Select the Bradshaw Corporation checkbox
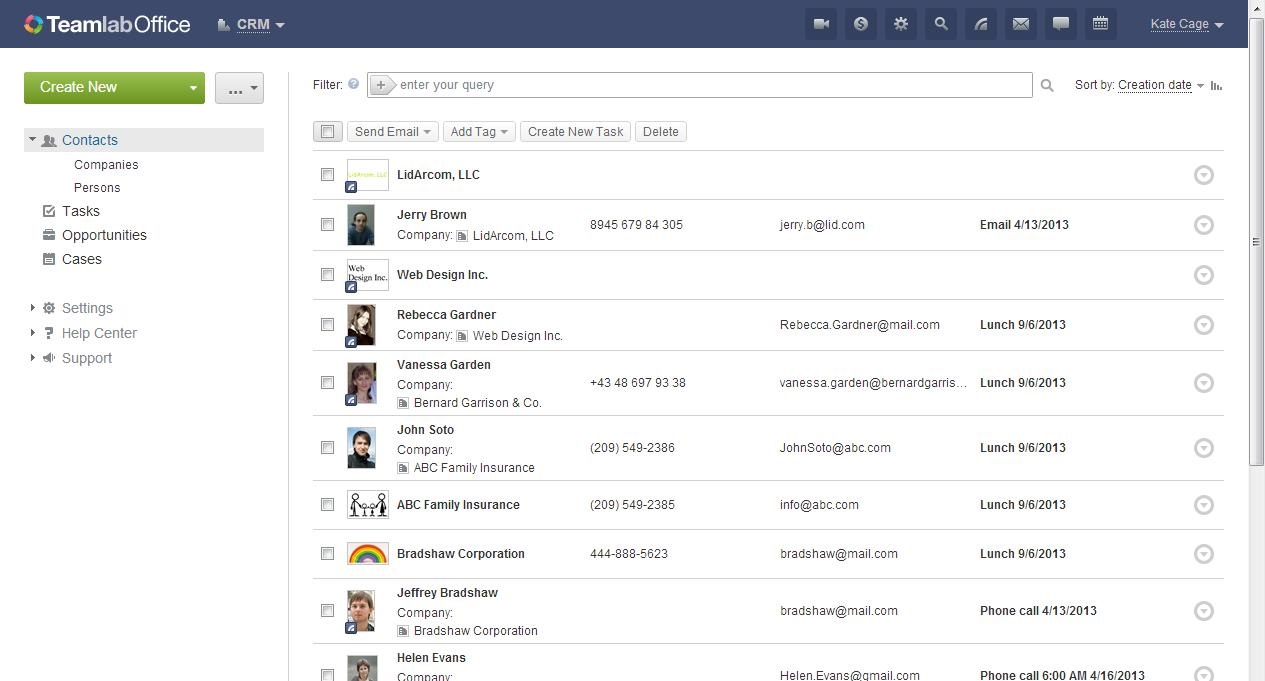This screenshot has height=681, width=1265. tap(327, 554)
